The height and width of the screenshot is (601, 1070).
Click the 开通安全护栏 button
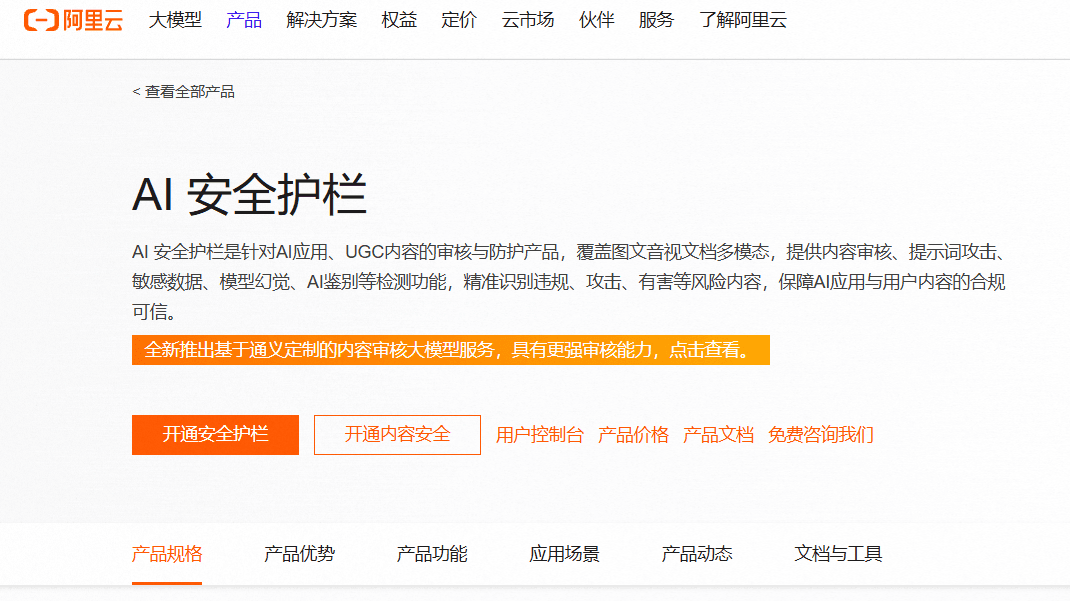215,435
